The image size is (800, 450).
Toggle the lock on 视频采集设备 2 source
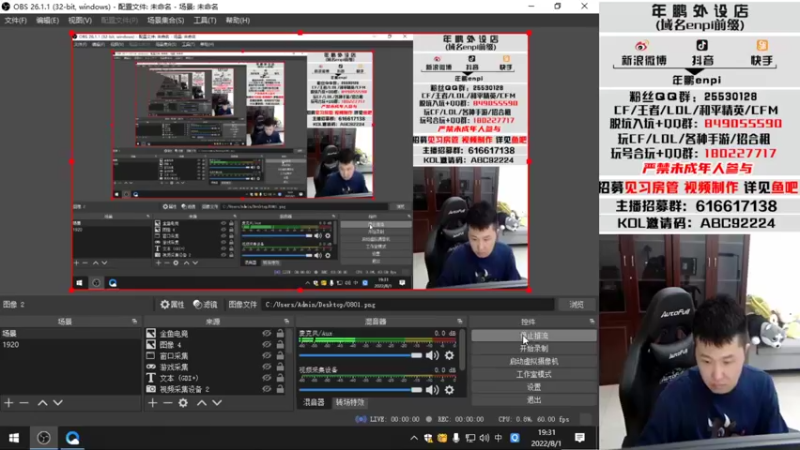coord(280,389)
